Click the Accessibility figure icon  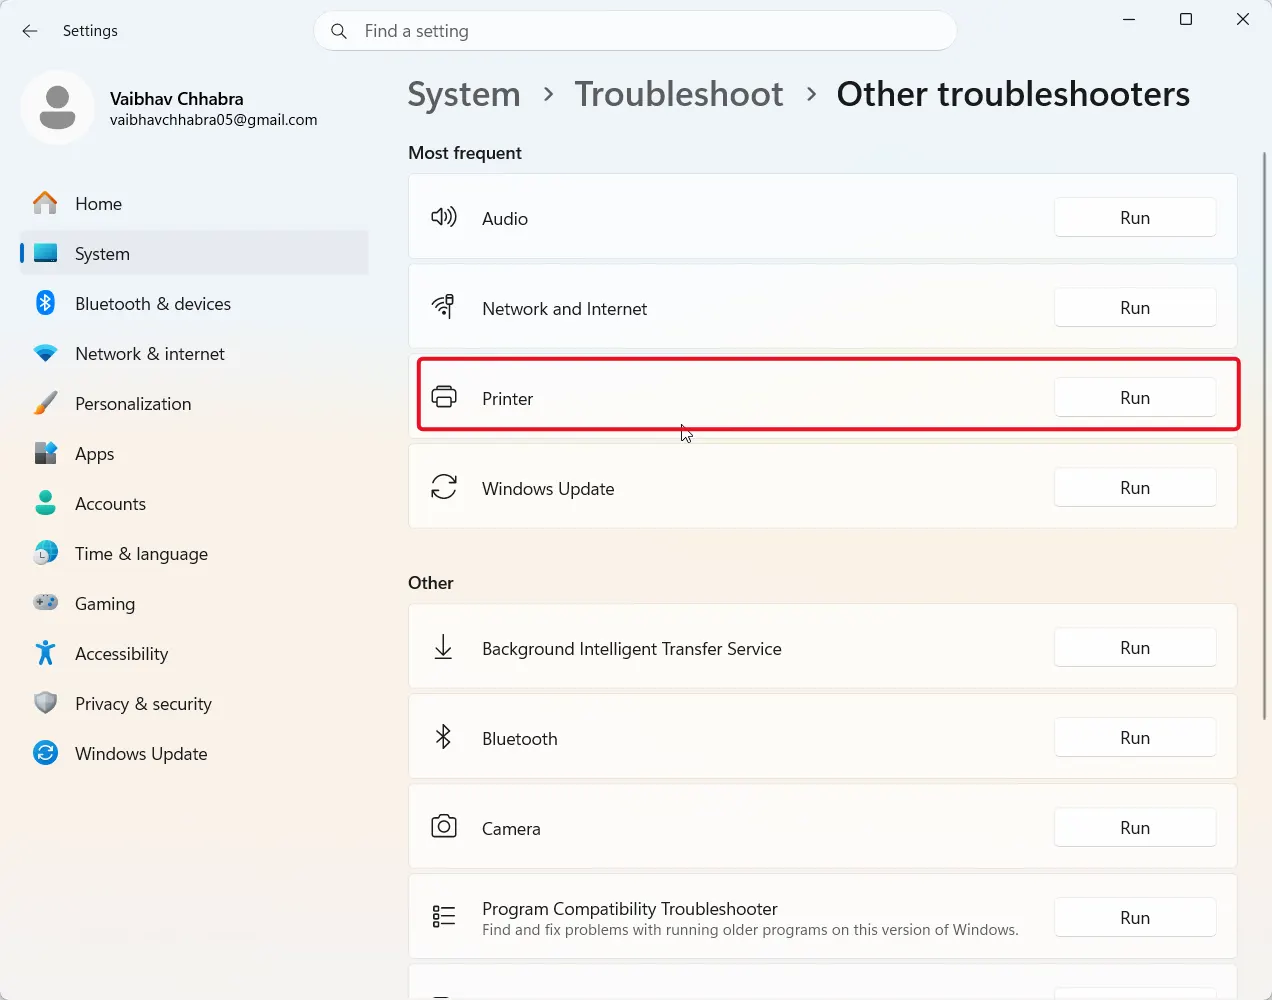(x=45, y=653)
